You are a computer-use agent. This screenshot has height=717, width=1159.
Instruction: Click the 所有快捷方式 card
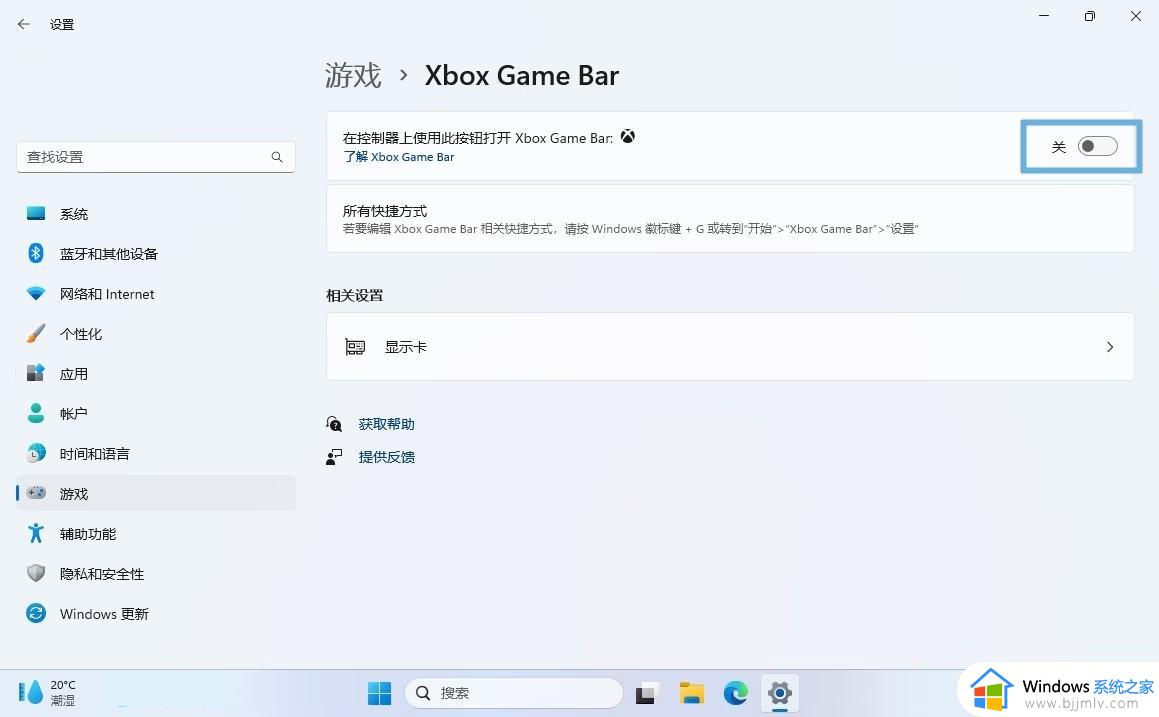pyautogui.click(x=730, y=219)
